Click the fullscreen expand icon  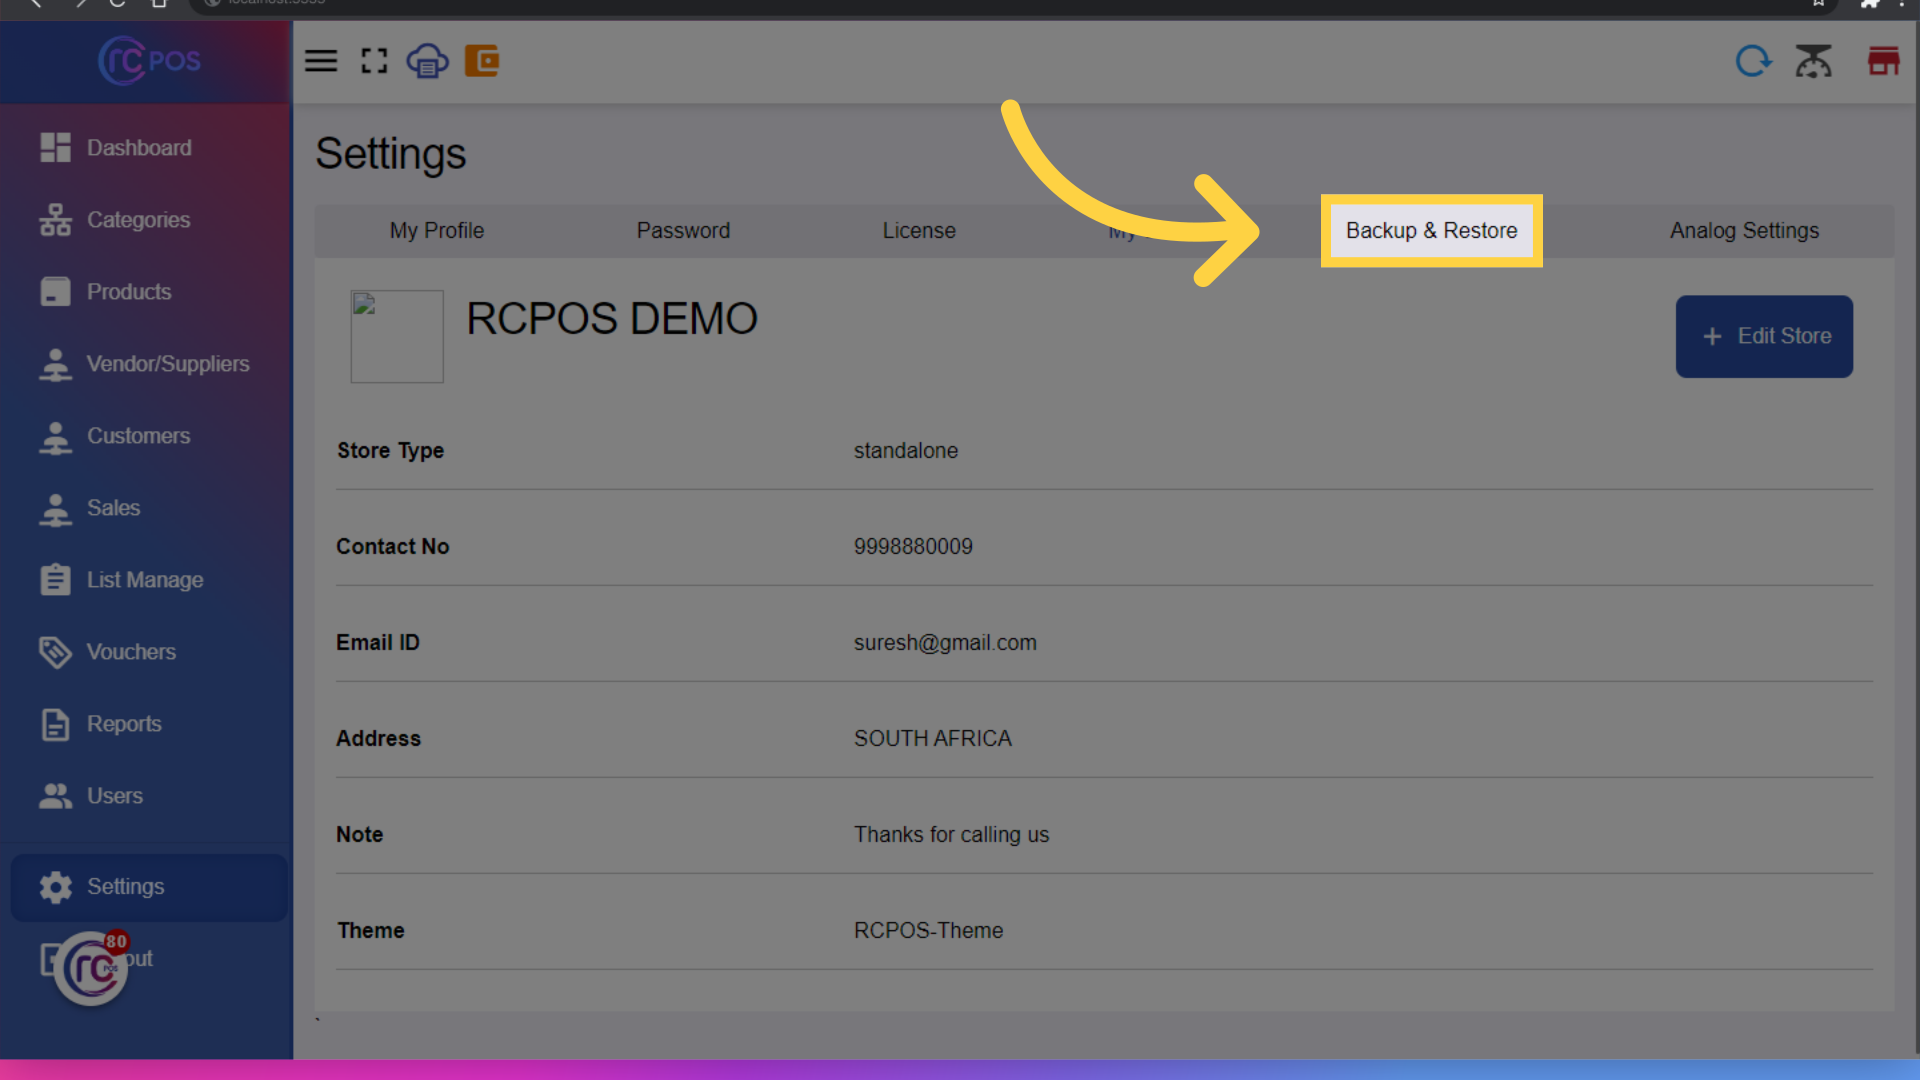tap(374, 61)
